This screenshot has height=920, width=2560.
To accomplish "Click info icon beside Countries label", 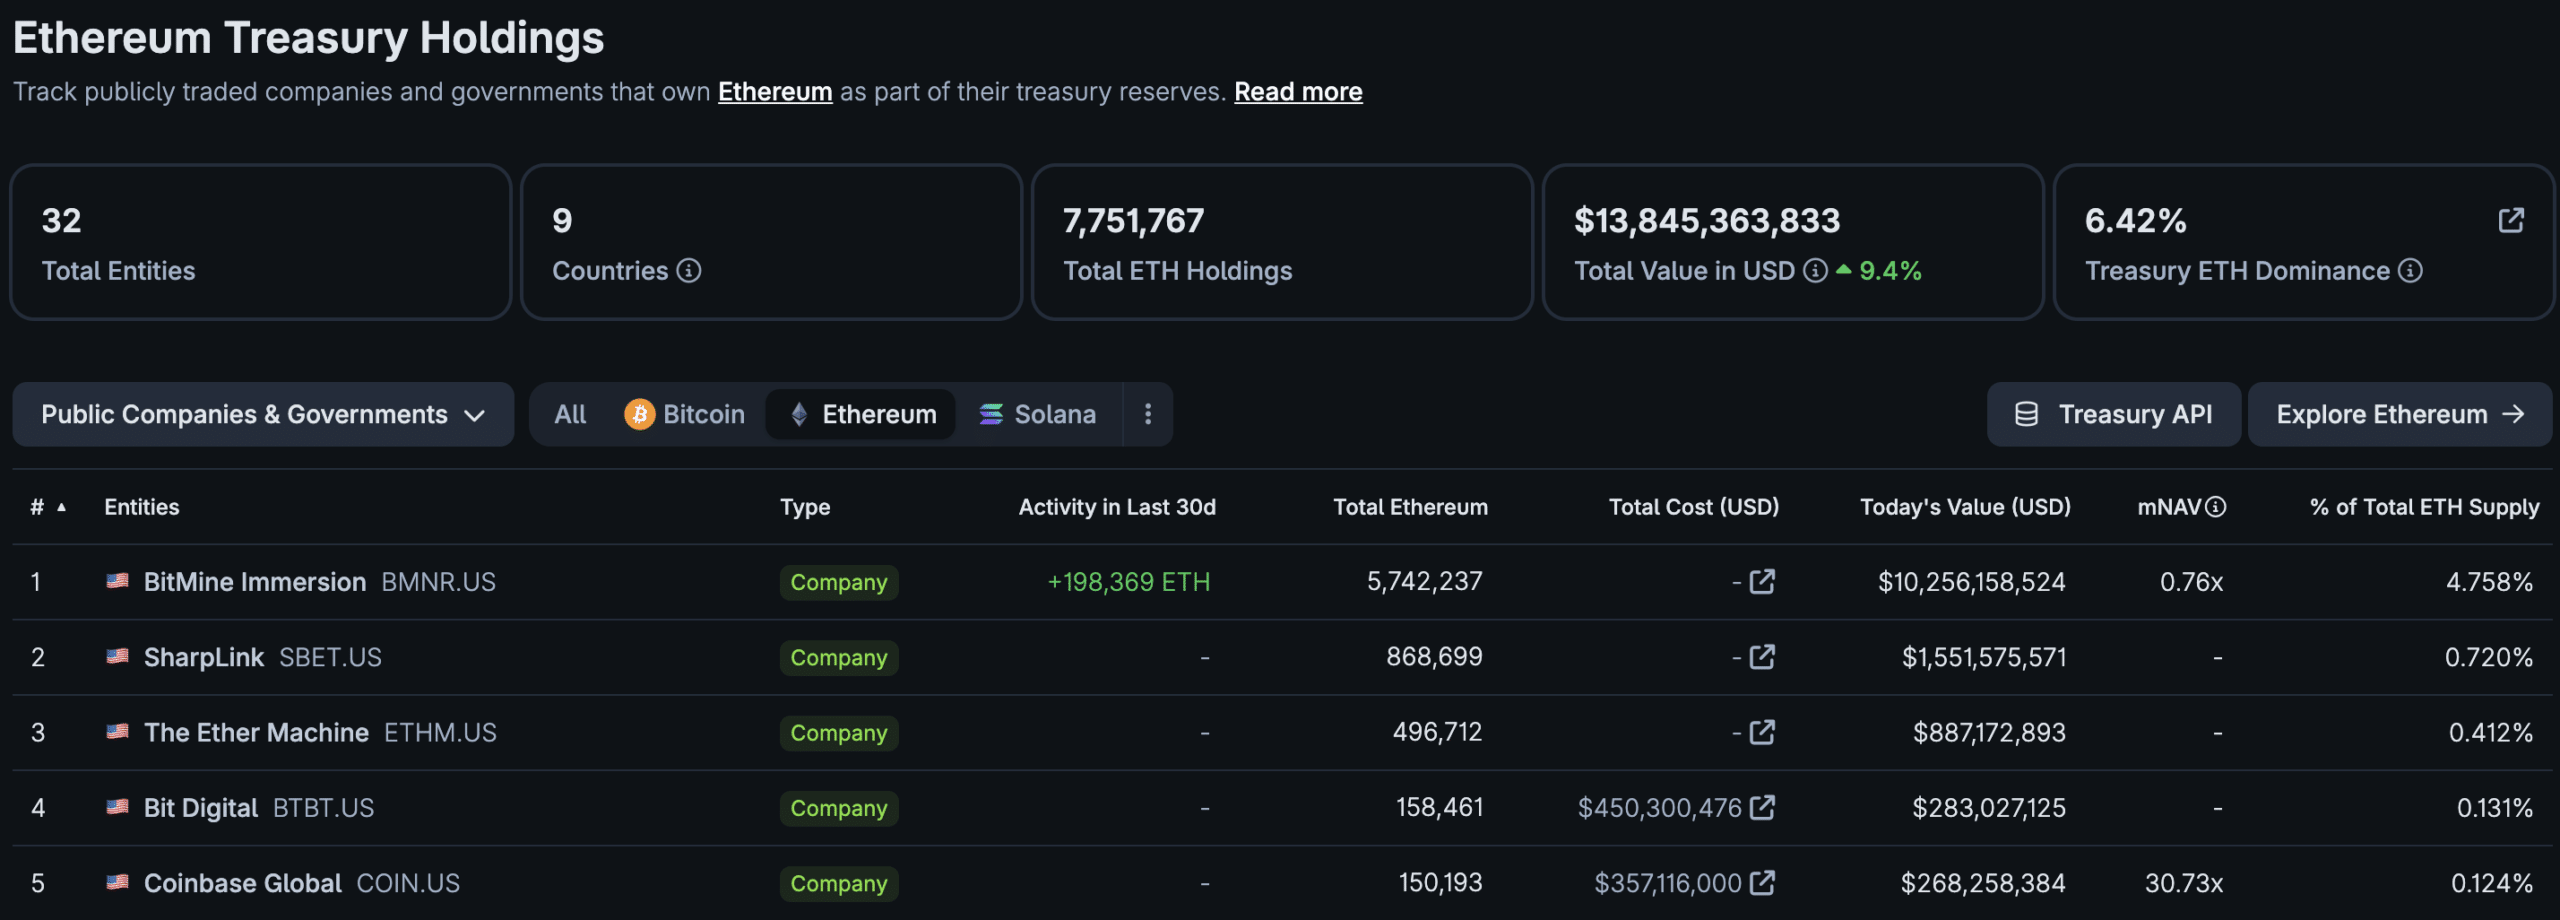I will point(689,271).
